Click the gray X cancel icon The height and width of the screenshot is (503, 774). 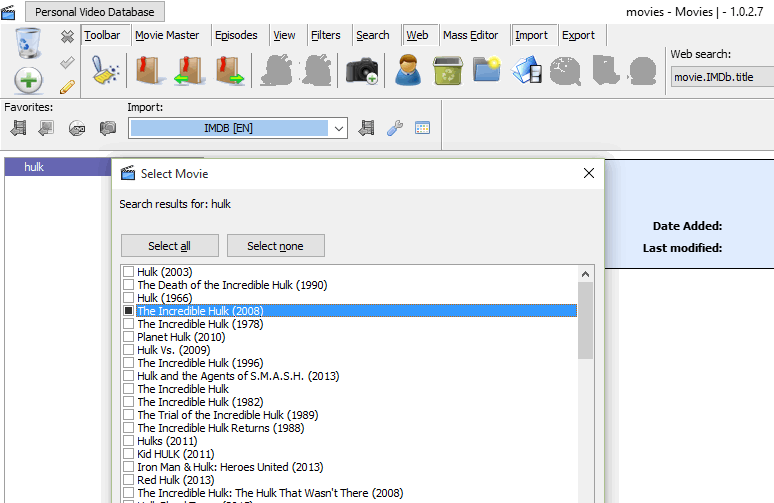coord(67,37)
